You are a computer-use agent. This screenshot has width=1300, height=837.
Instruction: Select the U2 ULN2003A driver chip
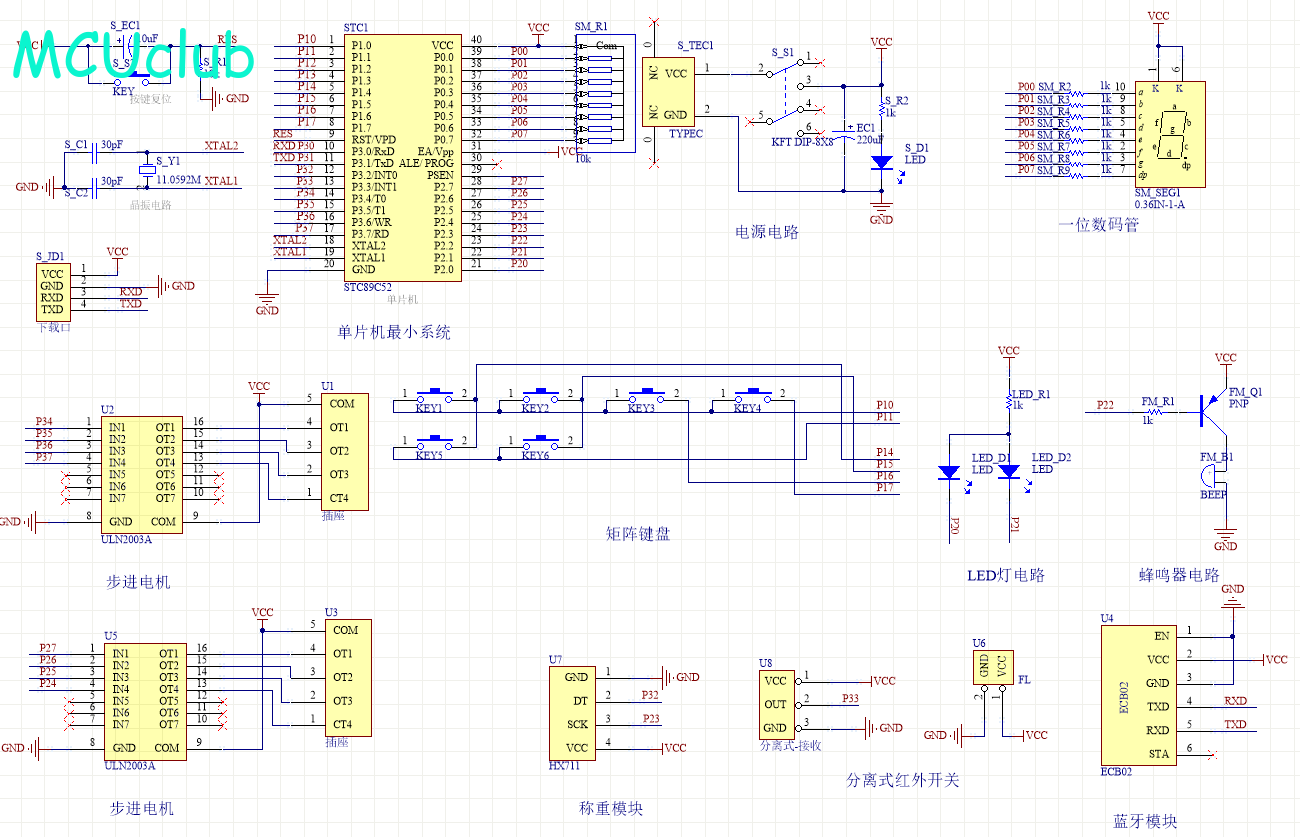tap(144, 475)
